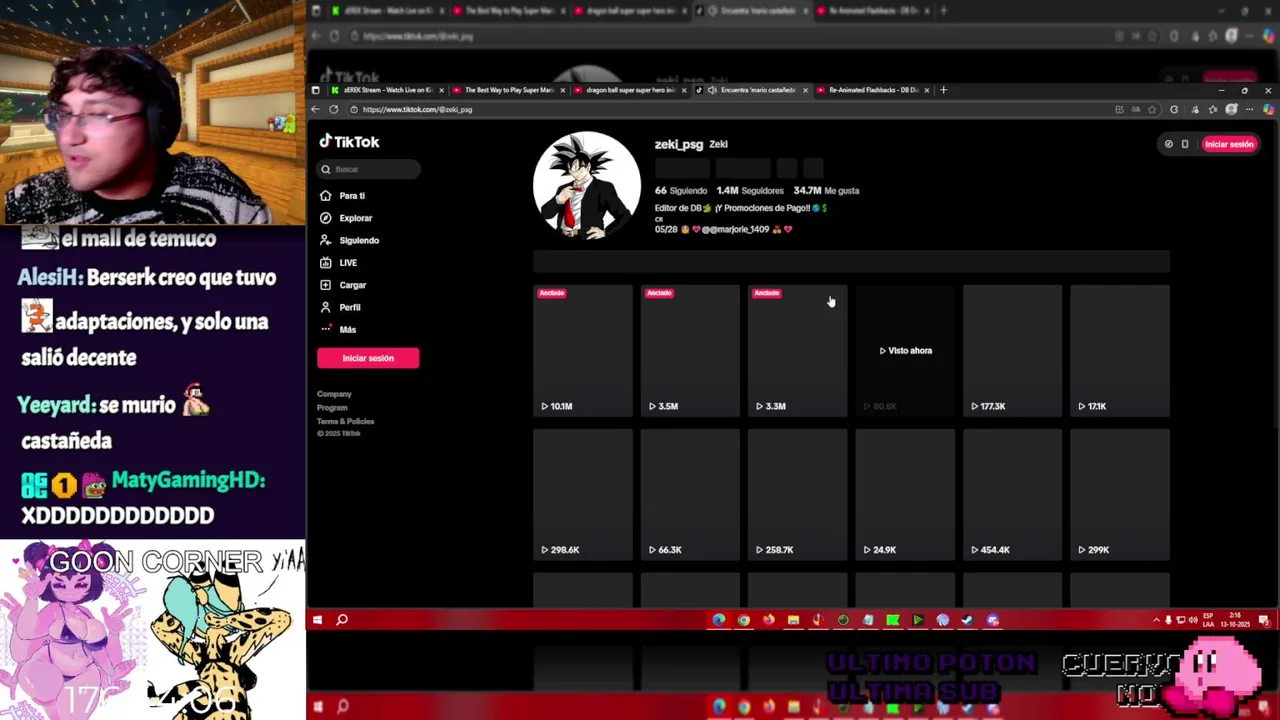Open pinned video with 3.3M views

tap(798, 350)
